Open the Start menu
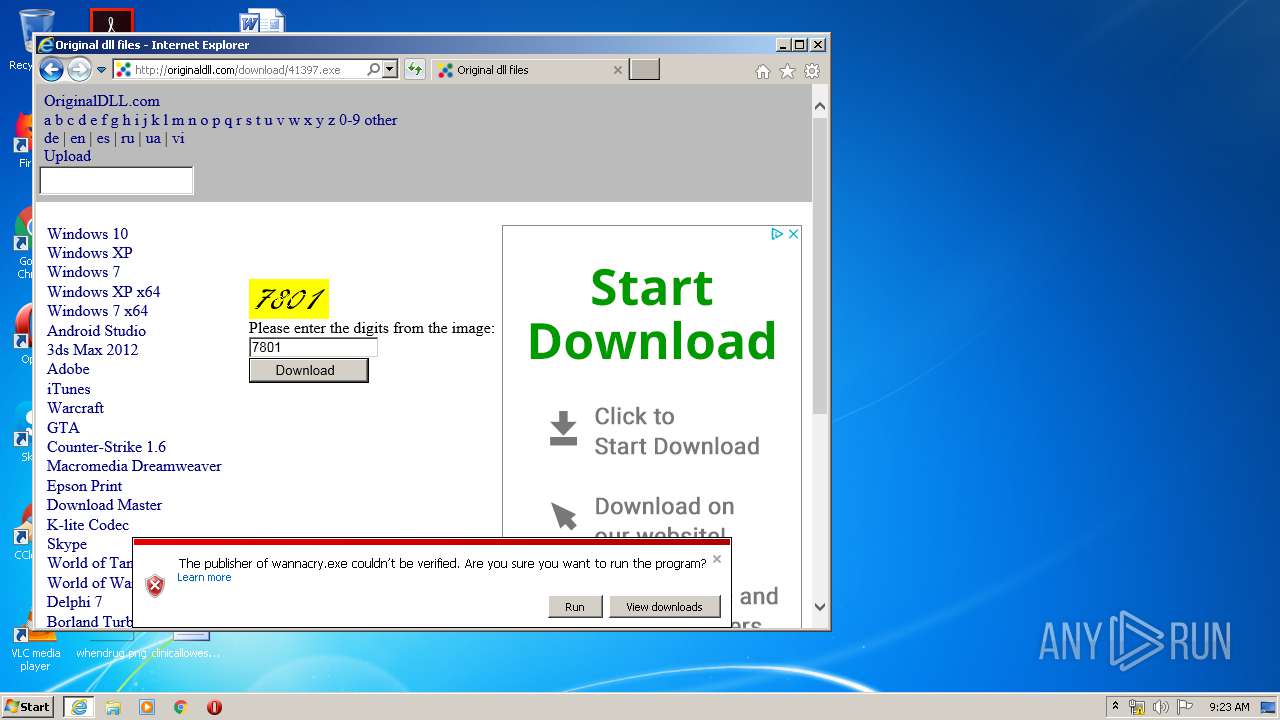This screenshot has width=1280, height=720. click(28, 707)
